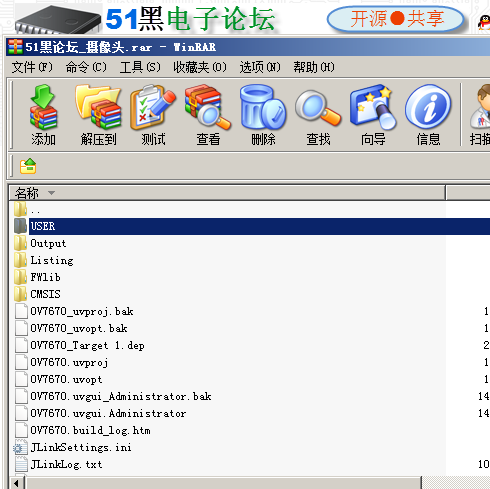
Task: Select file OV7670_Target 1.dep
Action: [x=87, y=345]
